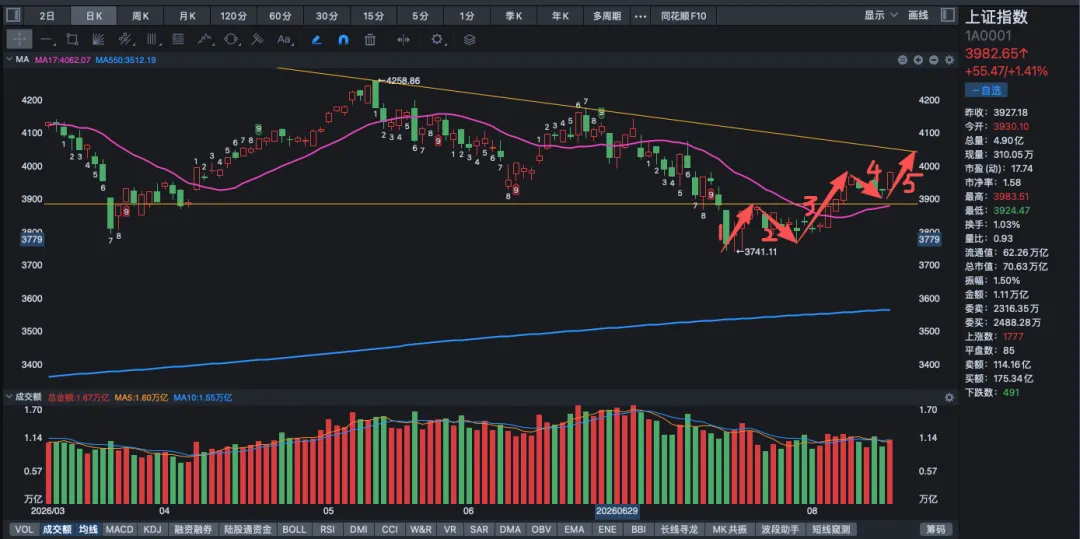Screen dimensions: 1080x539
Task: Click the minus zoom icon in MA panel header
Action: tap(933, 61)
